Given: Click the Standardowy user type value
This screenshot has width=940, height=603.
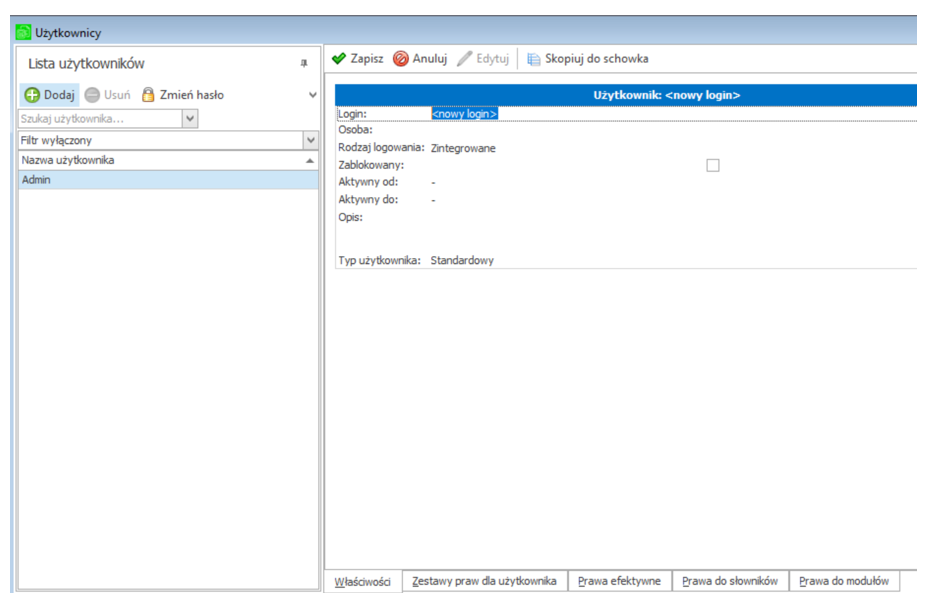Looking at the screenshot, I should (x=462, y=260).
